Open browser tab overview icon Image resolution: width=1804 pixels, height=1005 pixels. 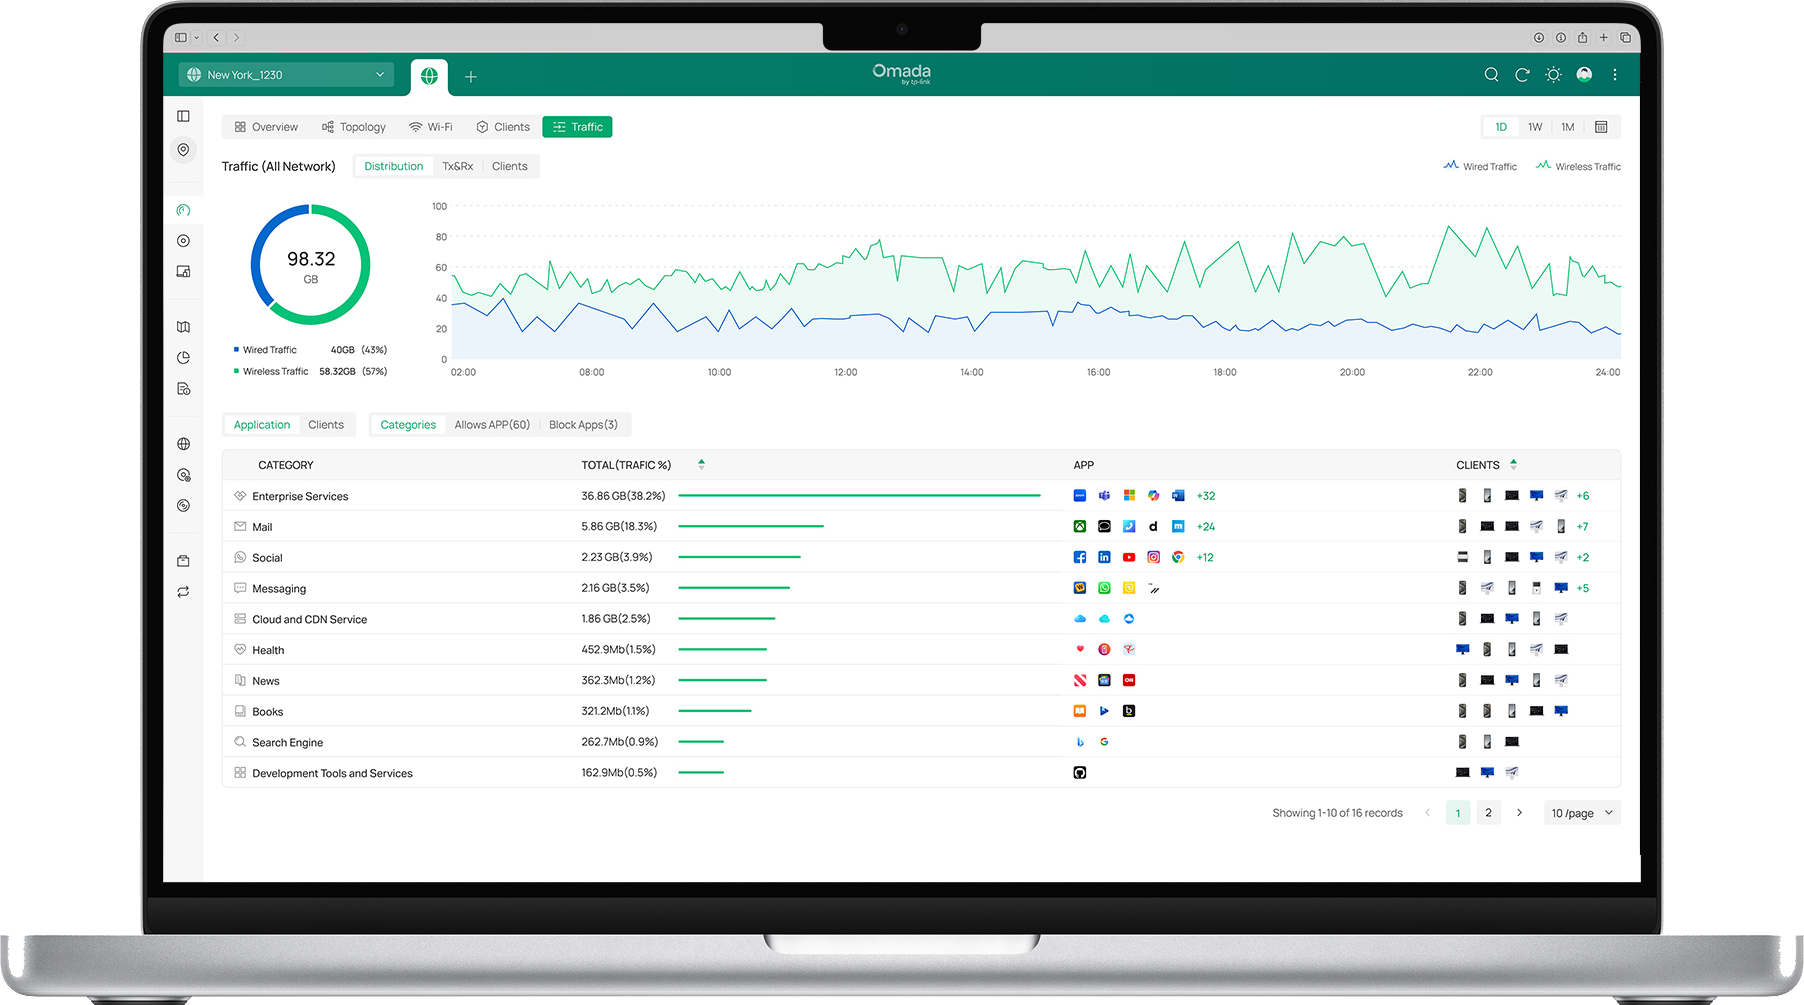tap(1625, 37)
